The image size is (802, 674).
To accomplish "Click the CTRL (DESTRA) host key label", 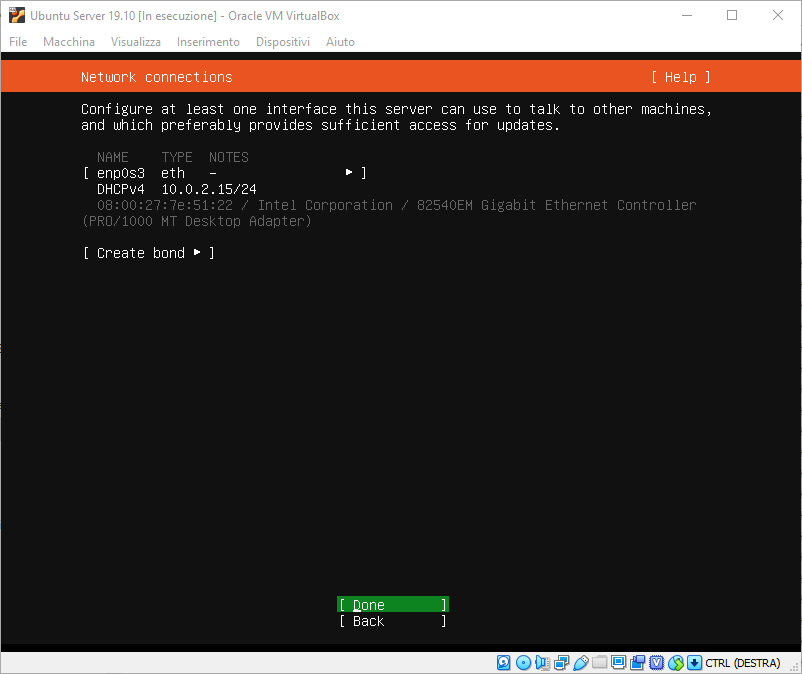I will pos(743,663).
